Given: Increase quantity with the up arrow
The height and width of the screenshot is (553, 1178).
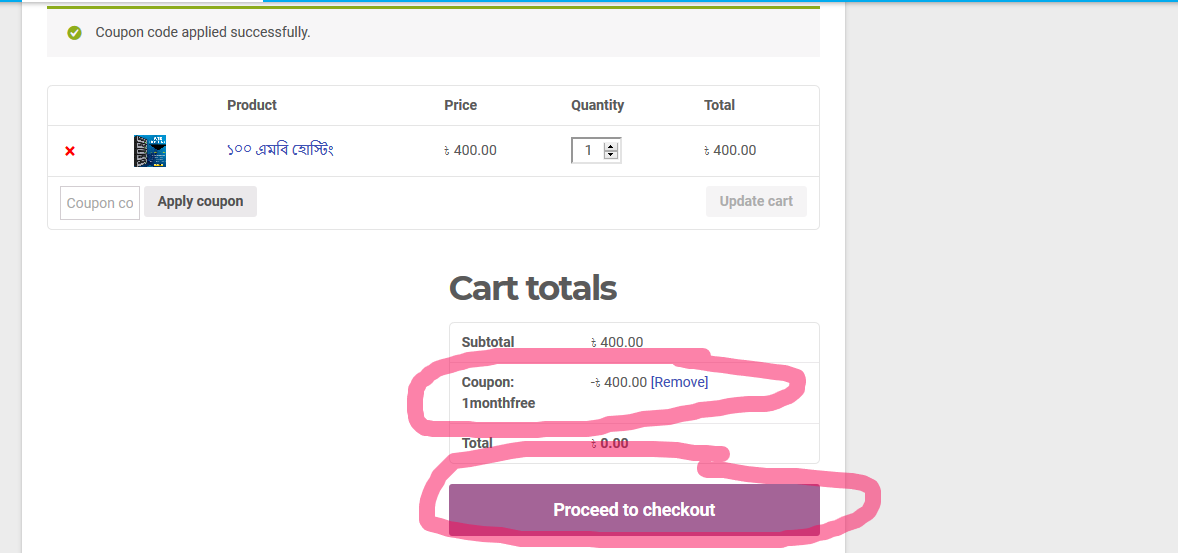Looking at the screenshot, I should pyautogui.click(x=612, y=146).
